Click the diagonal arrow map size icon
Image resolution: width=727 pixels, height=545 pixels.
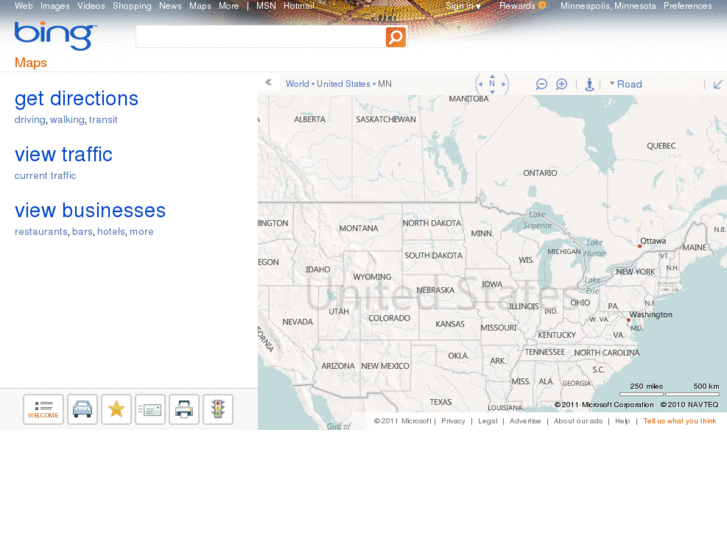point(718,84)
